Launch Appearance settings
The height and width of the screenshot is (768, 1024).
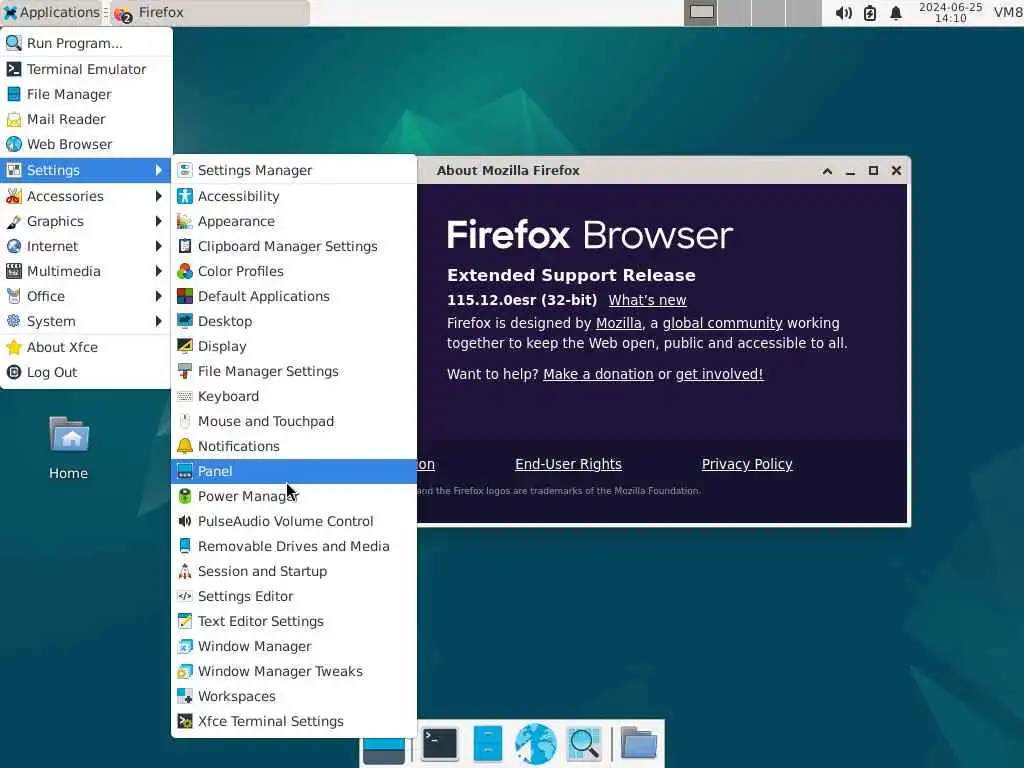click(x=294, y=221)
